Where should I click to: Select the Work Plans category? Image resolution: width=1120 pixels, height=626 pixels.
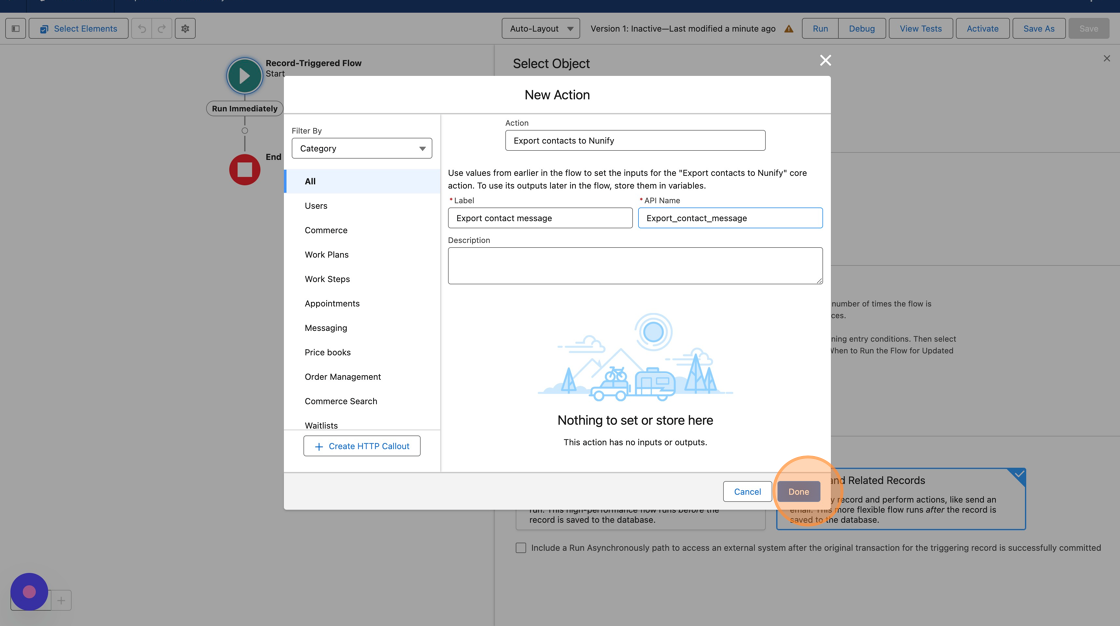[362, 254]
